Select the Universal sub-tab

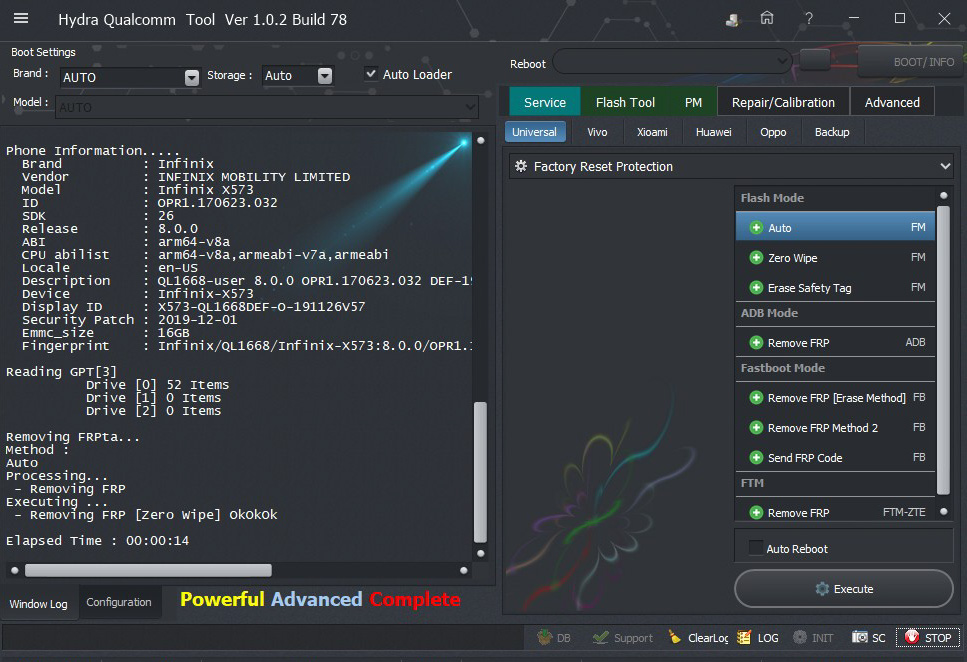tap(535, 132)
